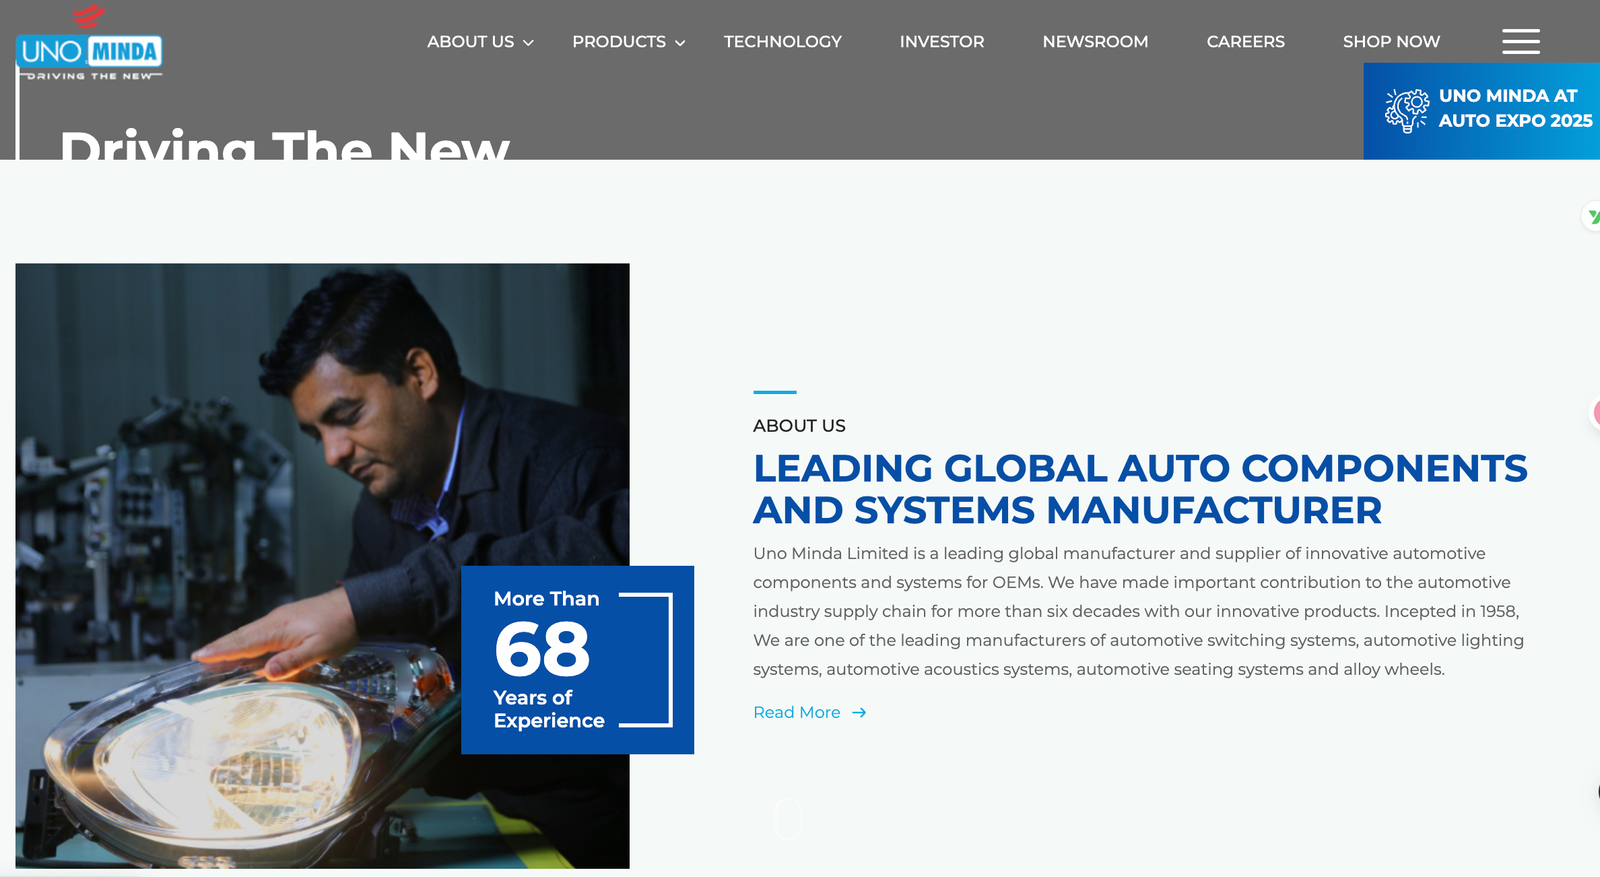This screenshot has width=1600, height=877.
Task: Expand the About Us dropdown chevron
Action: click(529, 43)
